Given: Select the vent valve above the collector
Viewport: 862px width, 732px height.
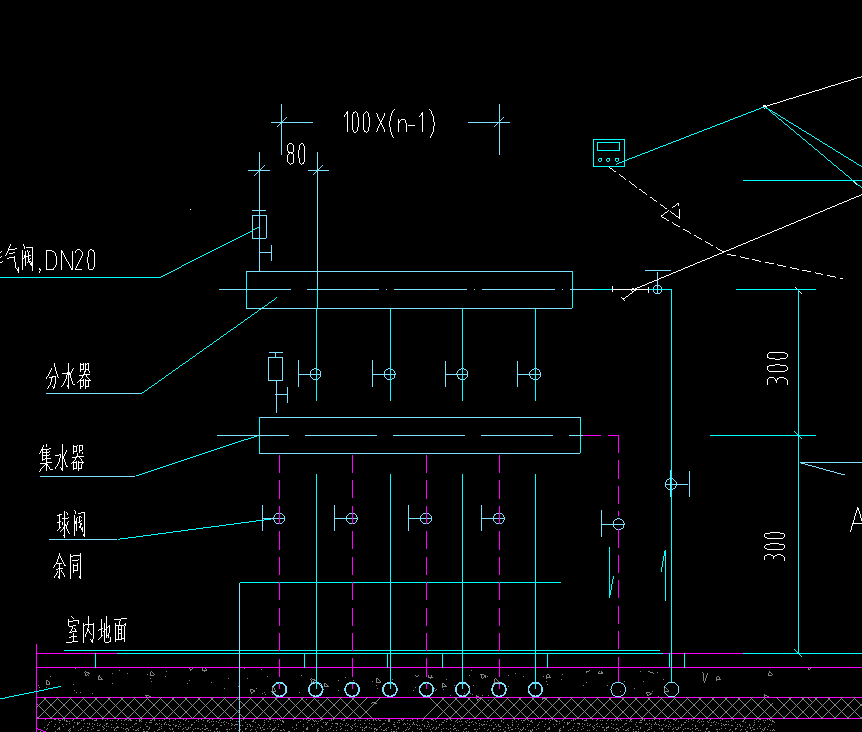Looking at the screenshot, I should [275, 368].
